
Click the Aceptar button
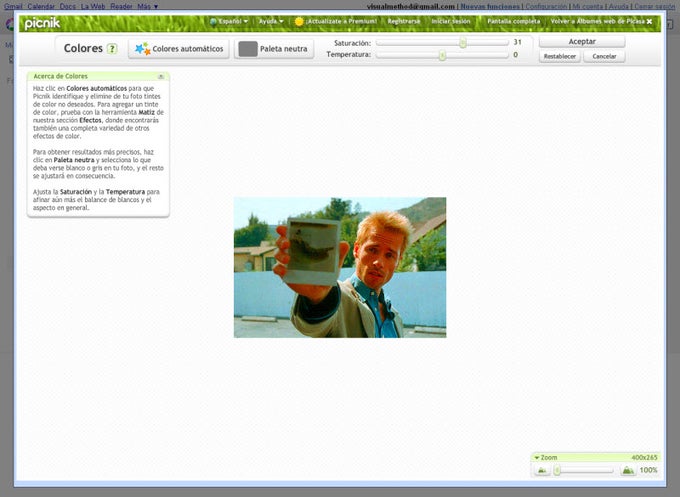582,42
